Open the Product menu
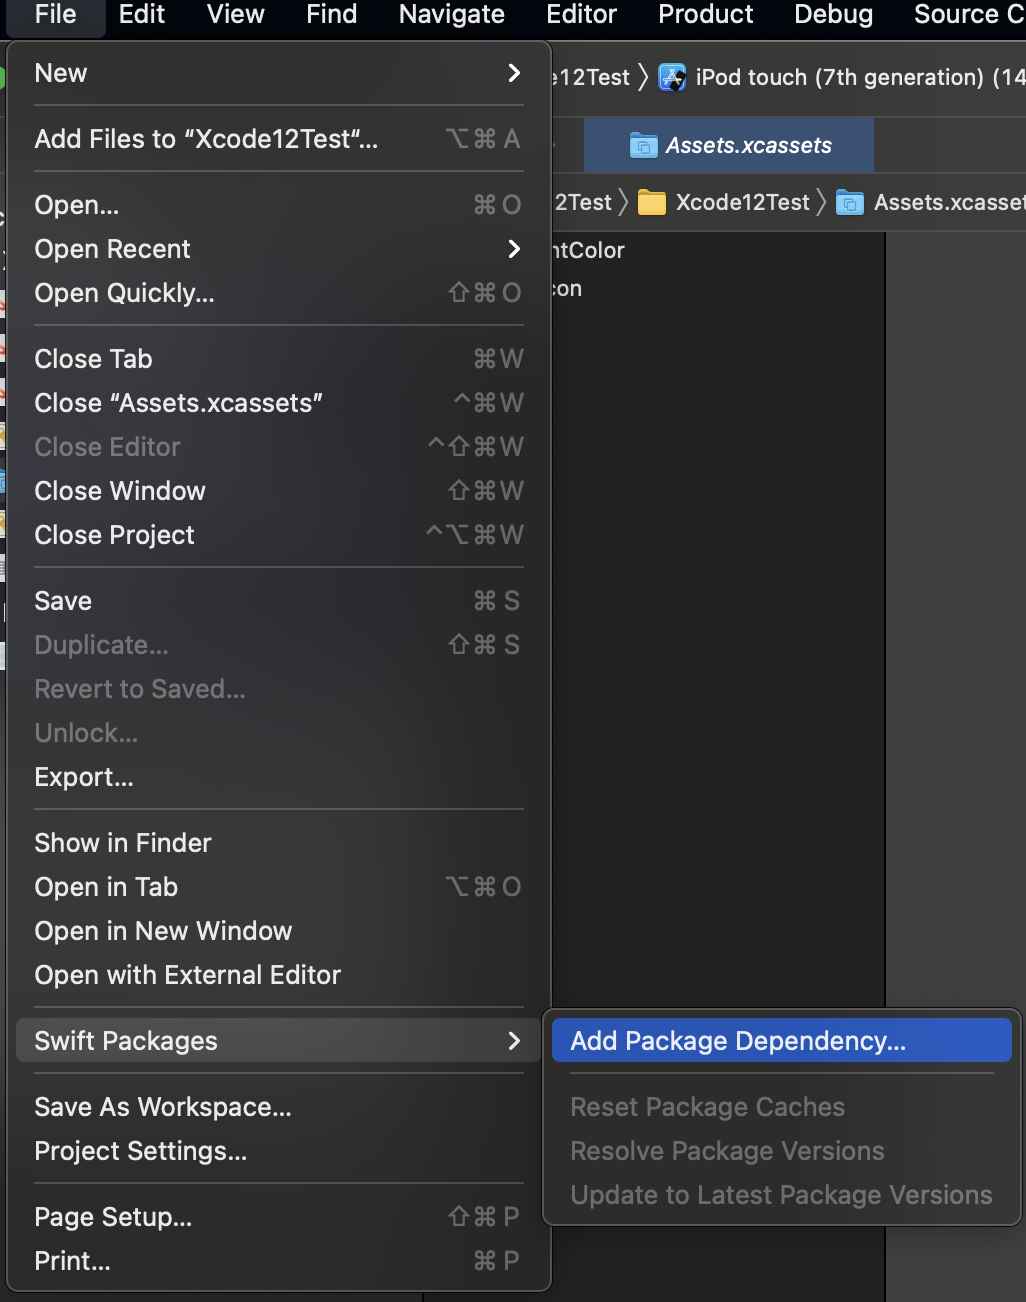 pyautogui.click(x=706, y=15)
